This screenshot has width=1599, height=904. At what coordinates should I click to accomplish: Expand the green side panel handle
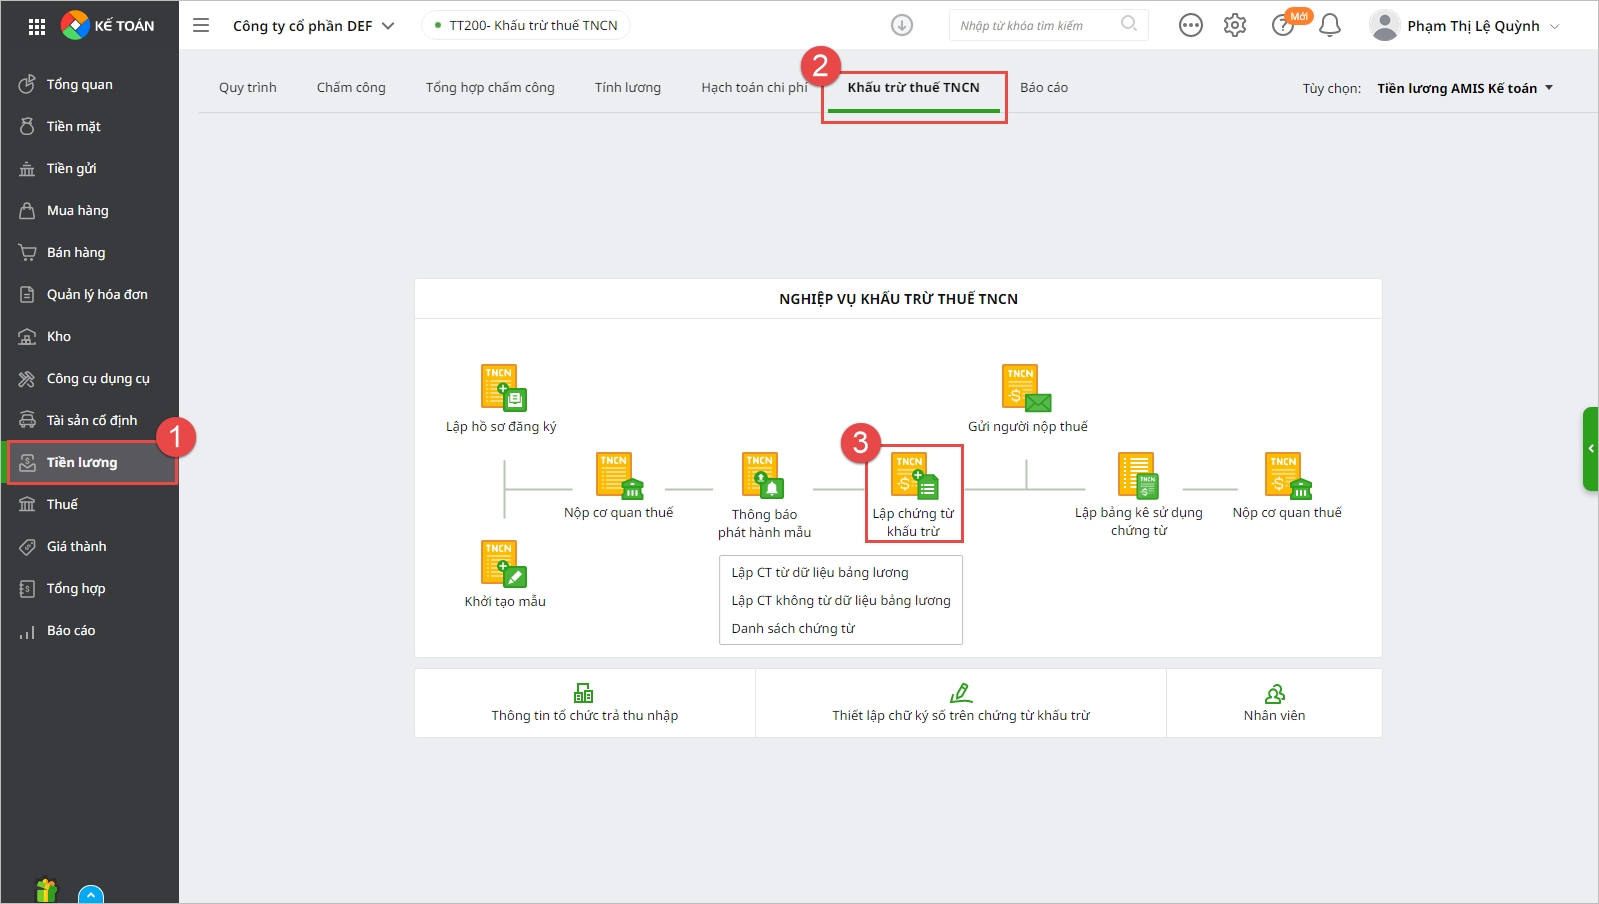1590,448
